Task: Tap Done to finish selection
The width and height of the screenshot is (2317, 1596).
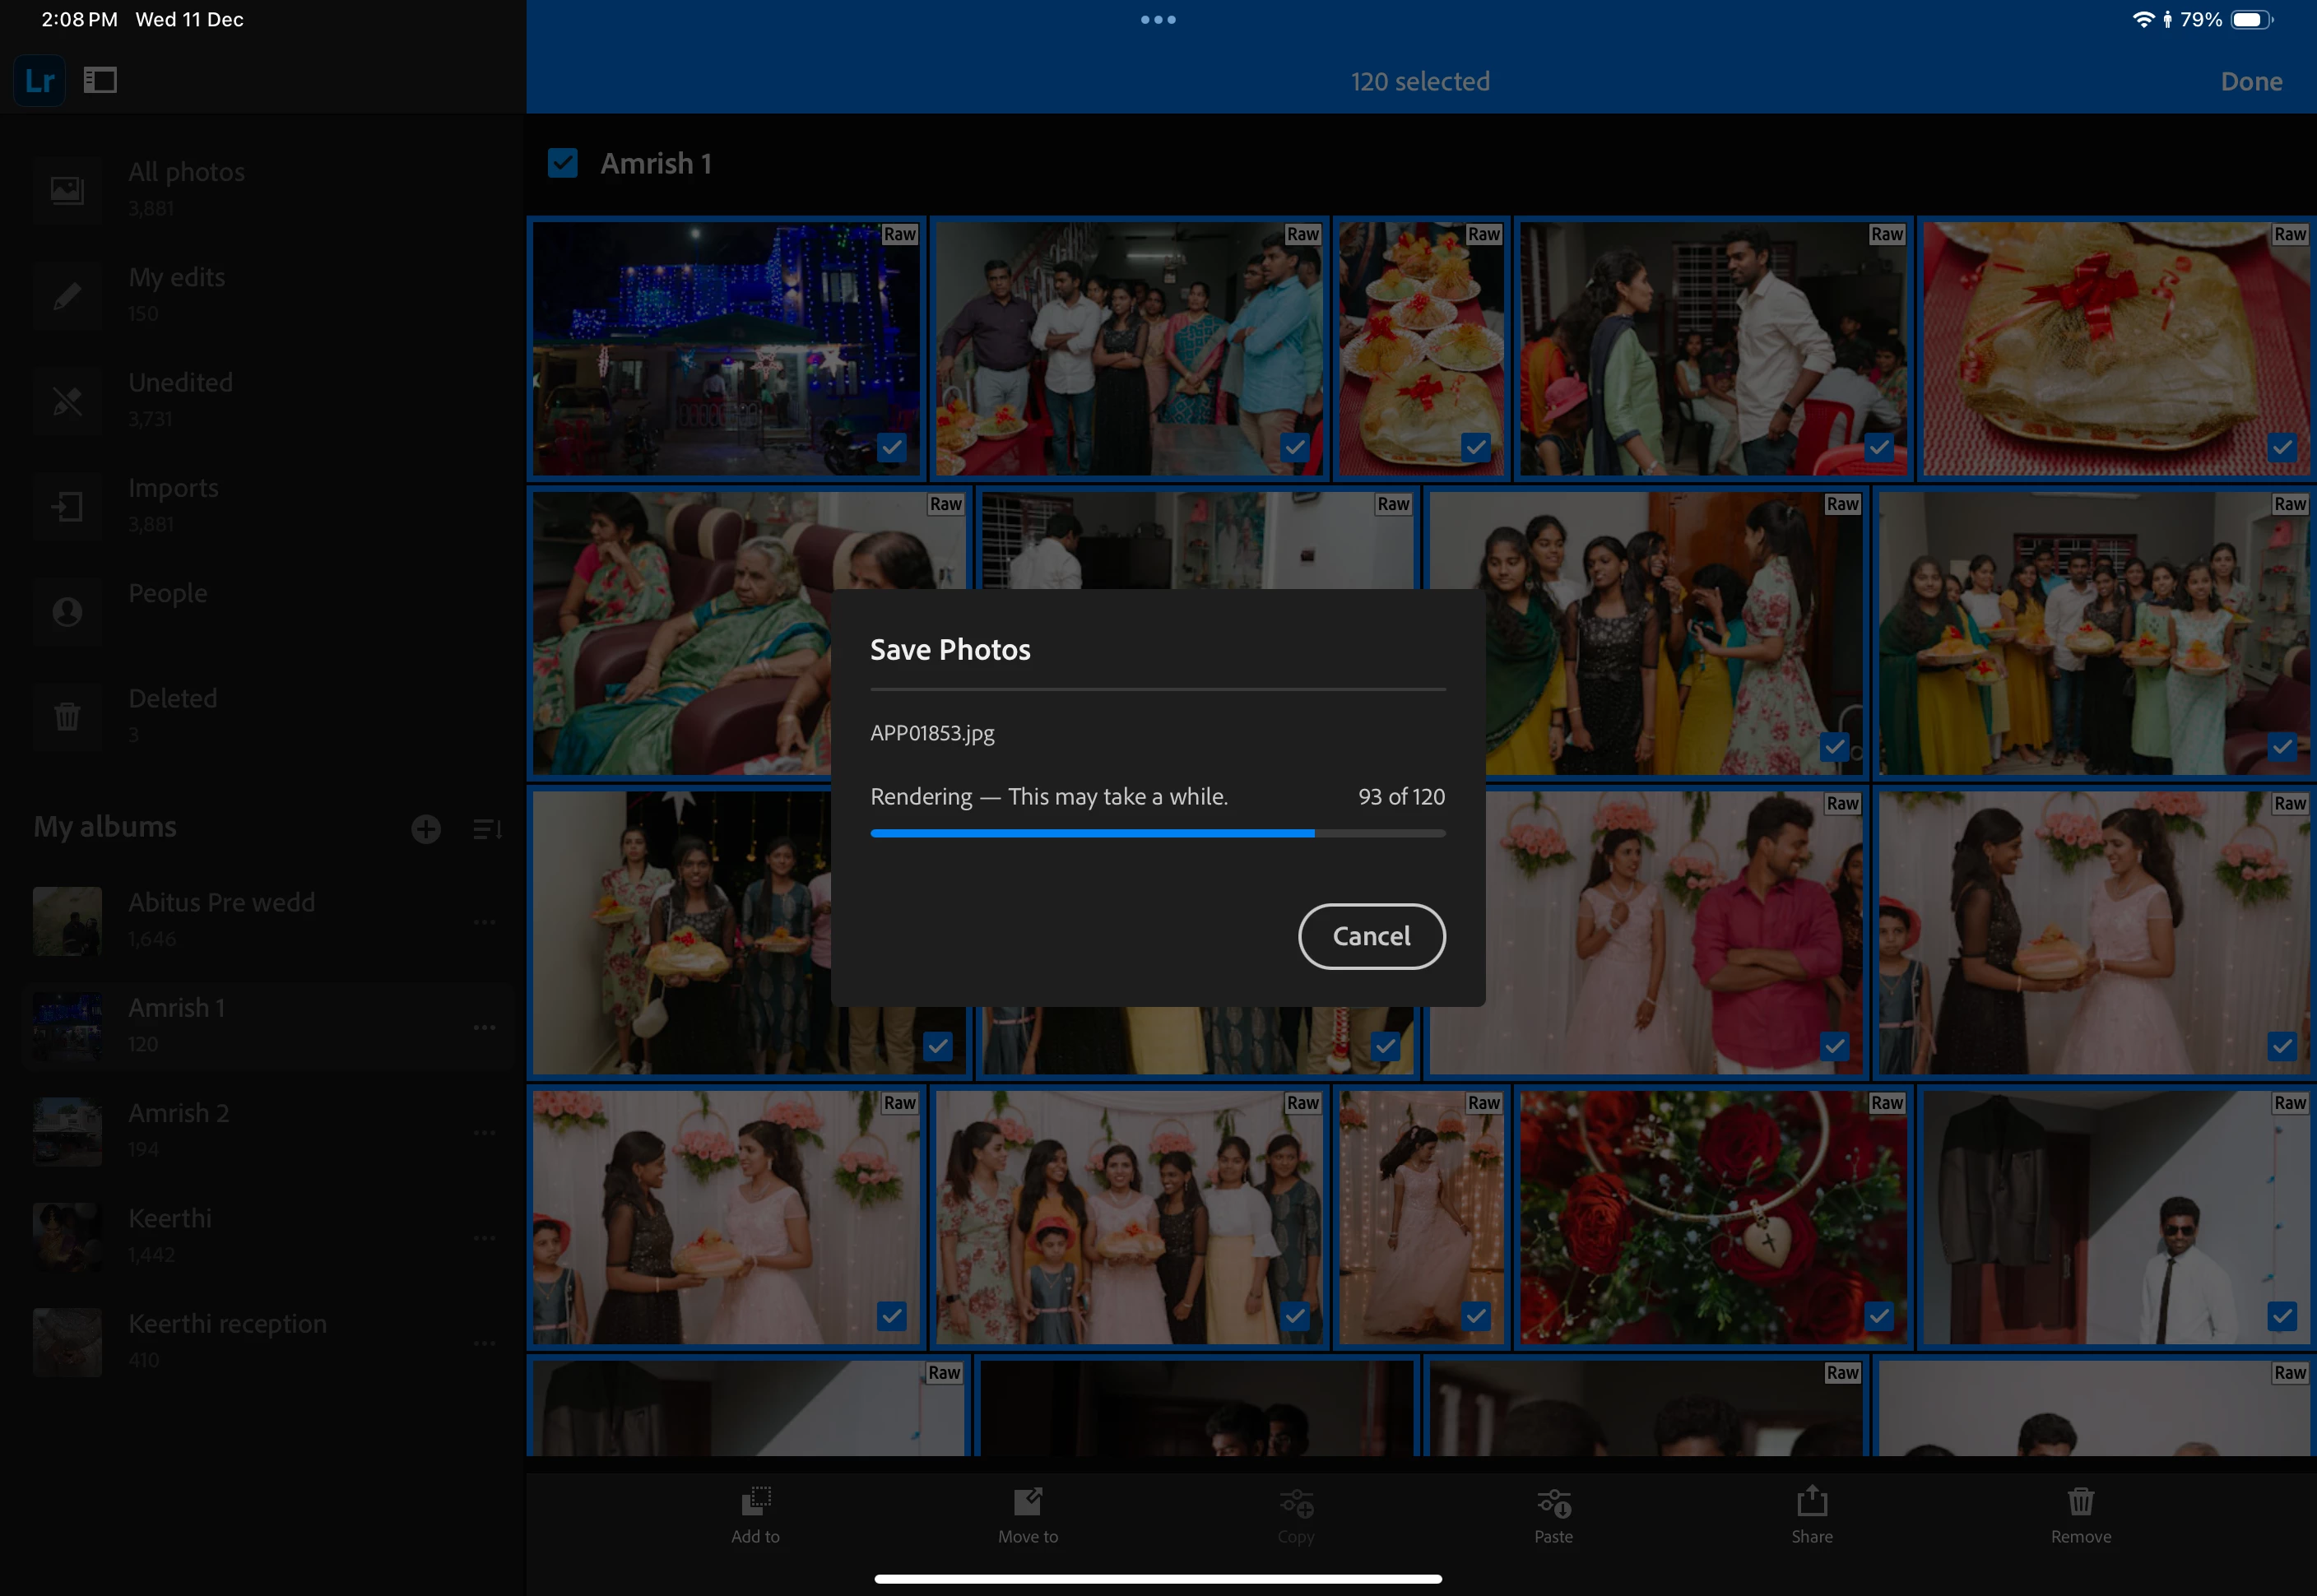Action: pos(2250,82)
